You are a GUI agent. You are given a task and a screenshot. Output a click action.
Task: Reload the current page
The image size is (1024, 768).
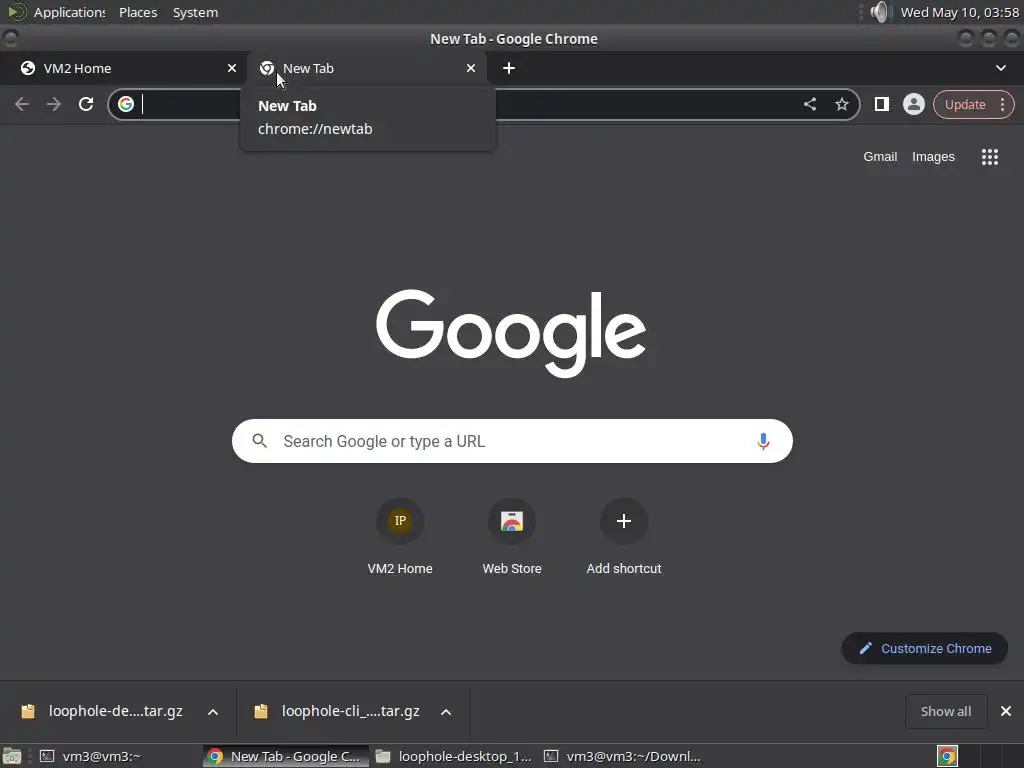[86, 104]
